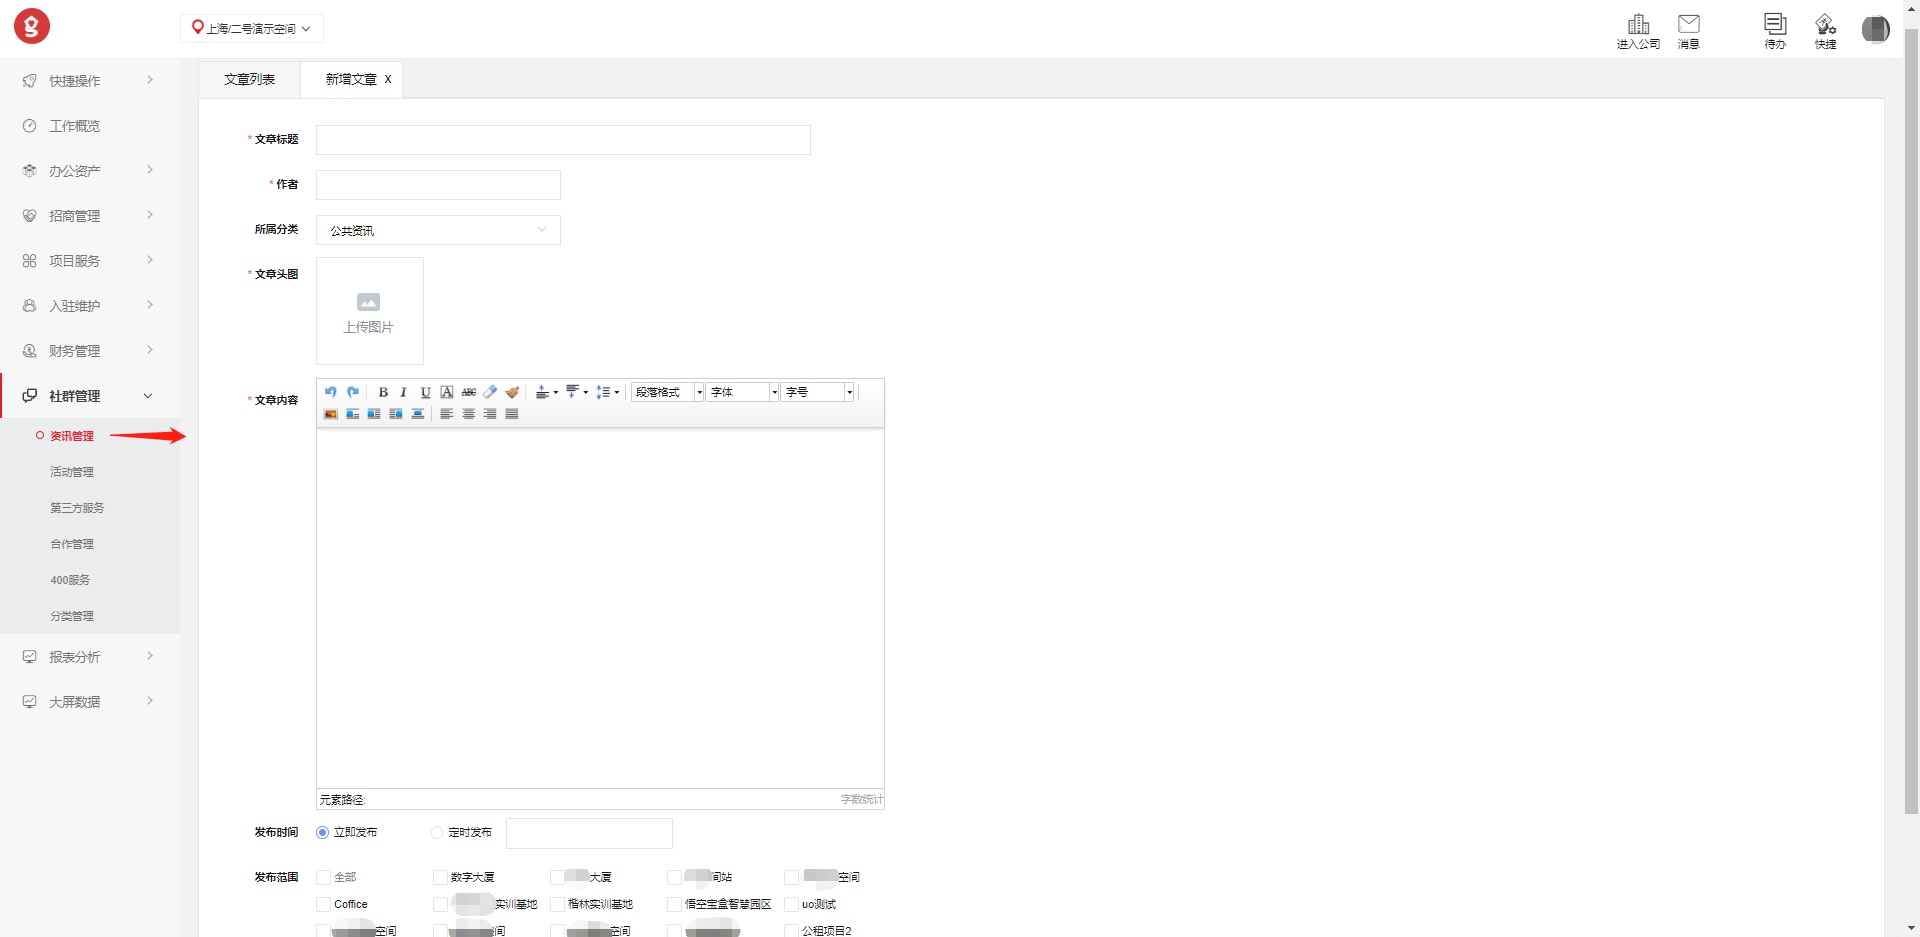Viewport: 1920px width, 937px height.
Task: Click the undo icon in editor toolbar
Action: point(330,392)
